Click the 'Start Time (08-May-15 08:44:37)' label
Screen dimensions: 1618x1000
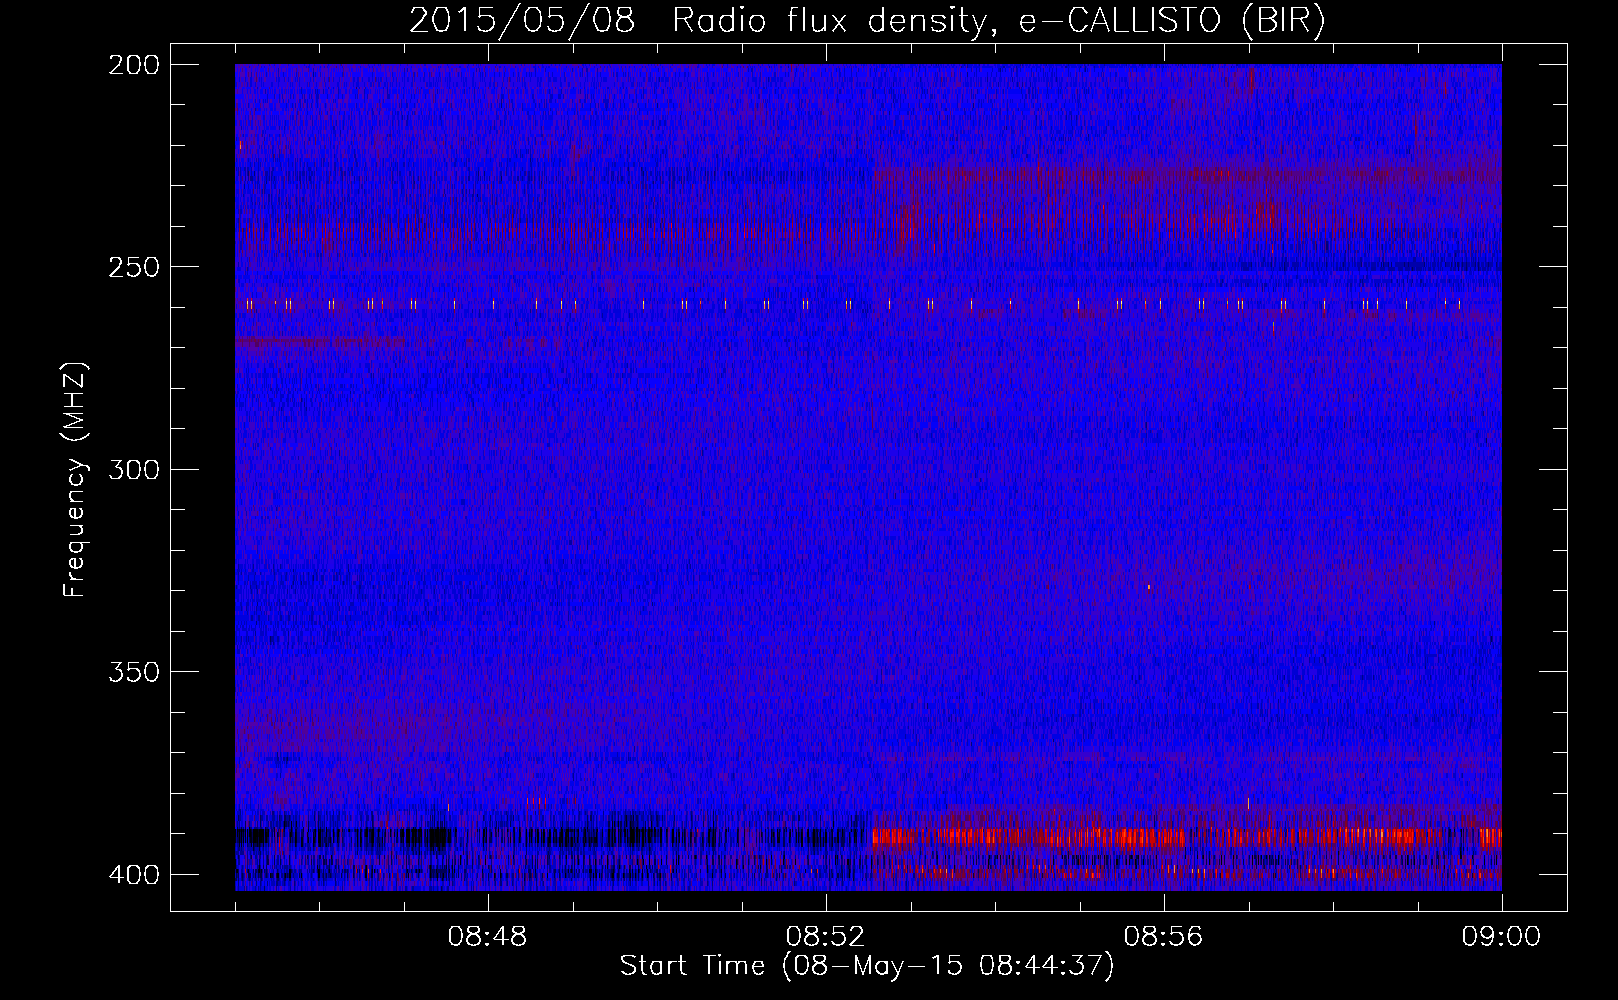[x=867, y=966]
